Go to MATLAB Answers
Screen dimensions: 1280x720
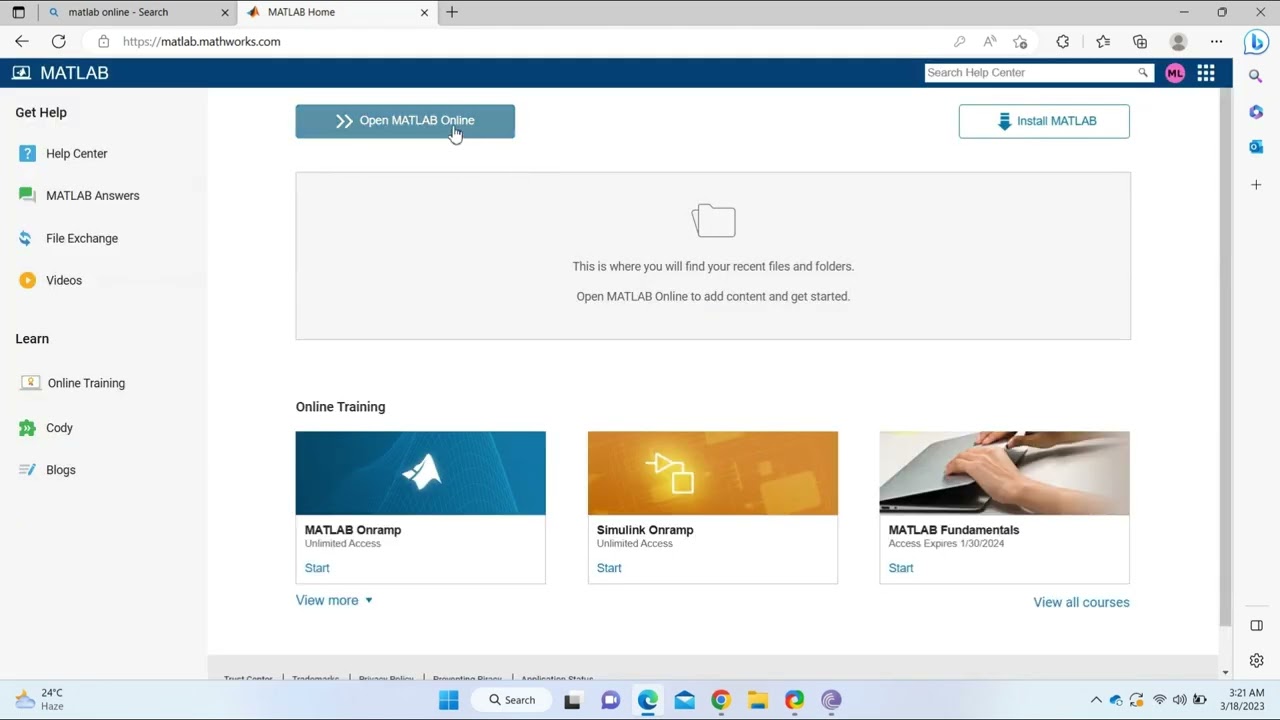tap(92, 195)
